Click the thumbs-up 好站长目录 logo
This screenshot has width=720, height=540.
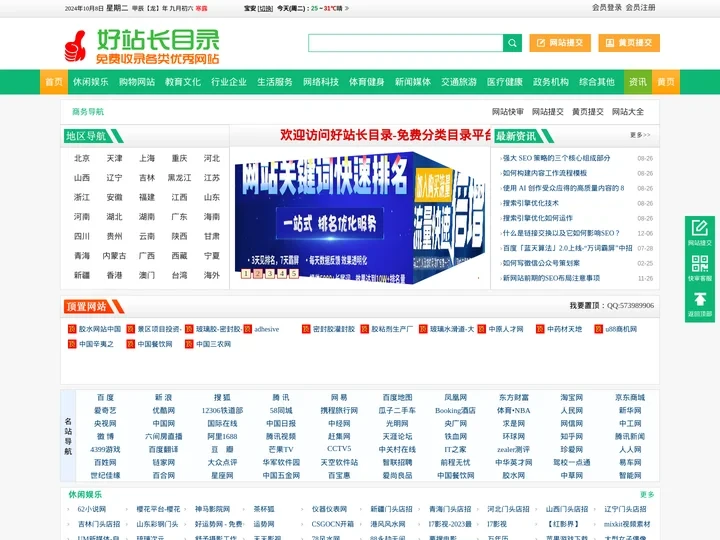point(142,45)
